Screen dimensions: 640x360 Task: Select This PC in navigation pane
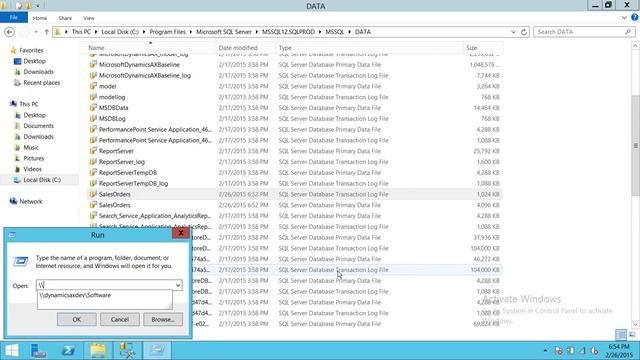[x=29, y=104]
